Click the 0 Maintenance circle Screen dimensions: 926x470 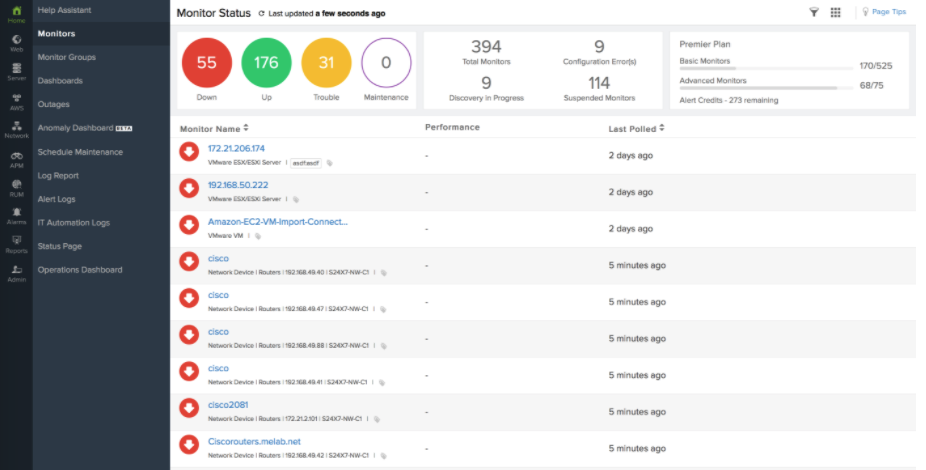click(386, 63)
